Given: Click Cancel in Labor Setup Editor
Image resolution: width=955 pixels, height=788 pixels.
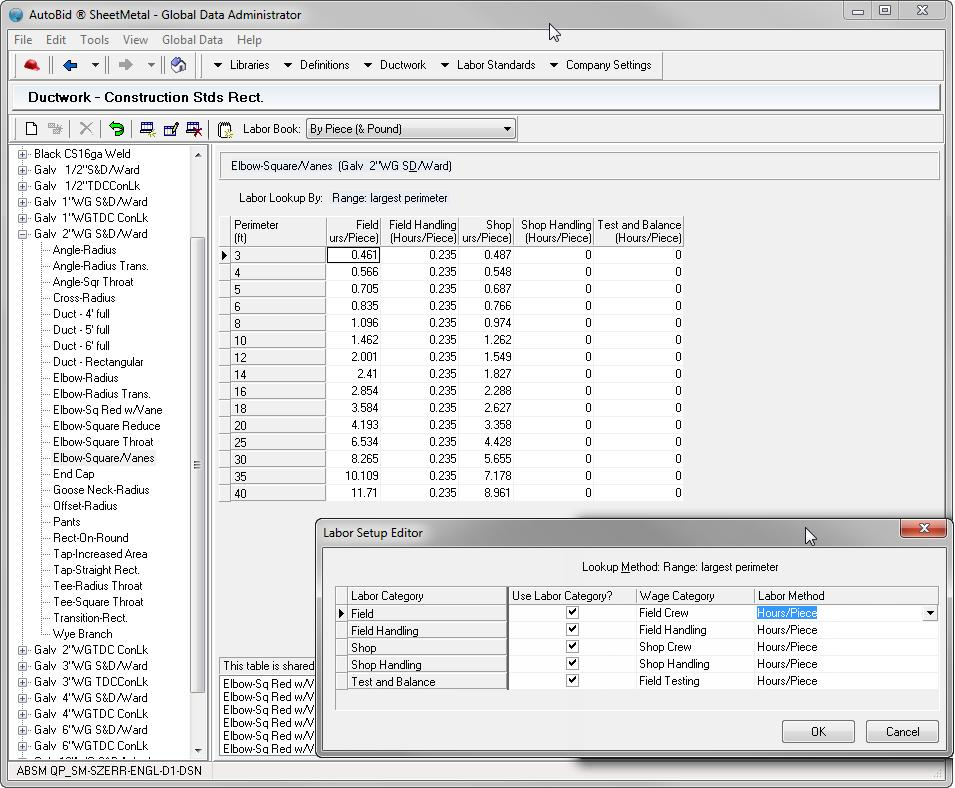Looking at the screenshot, I should coord(902,731).
